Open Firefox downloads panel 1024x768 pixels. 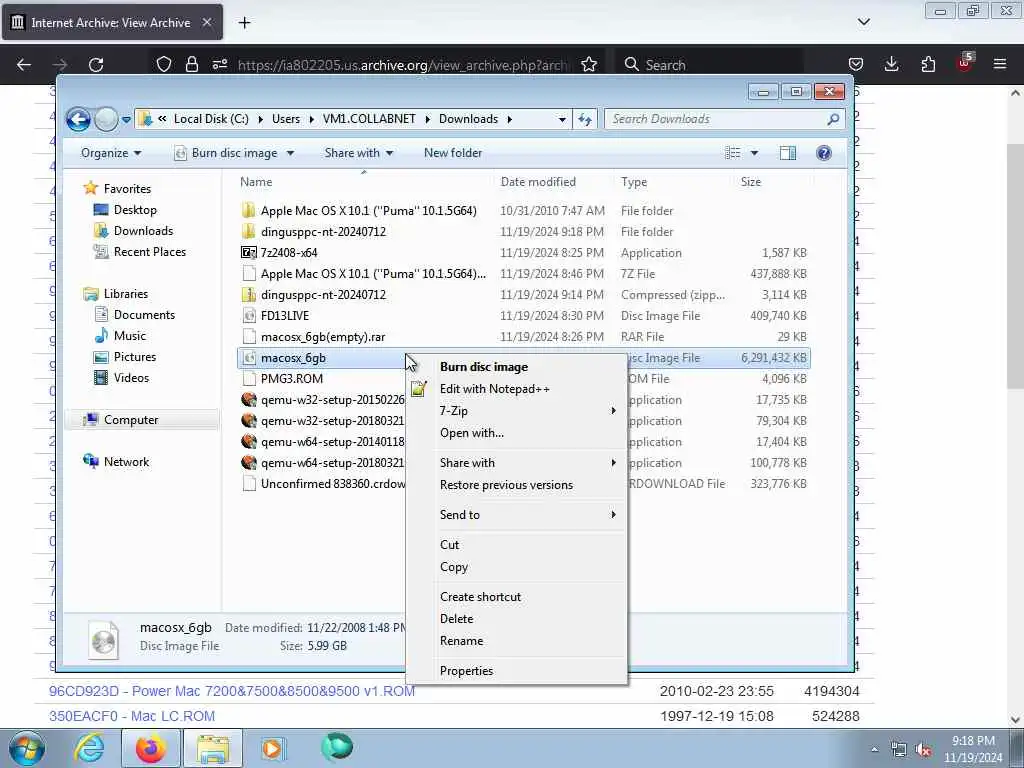coord(891,64)
